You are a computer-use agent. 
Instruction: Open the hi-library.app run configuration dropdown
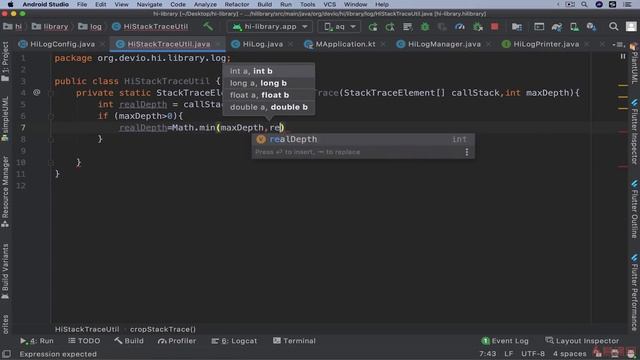(x=270, y=27)
